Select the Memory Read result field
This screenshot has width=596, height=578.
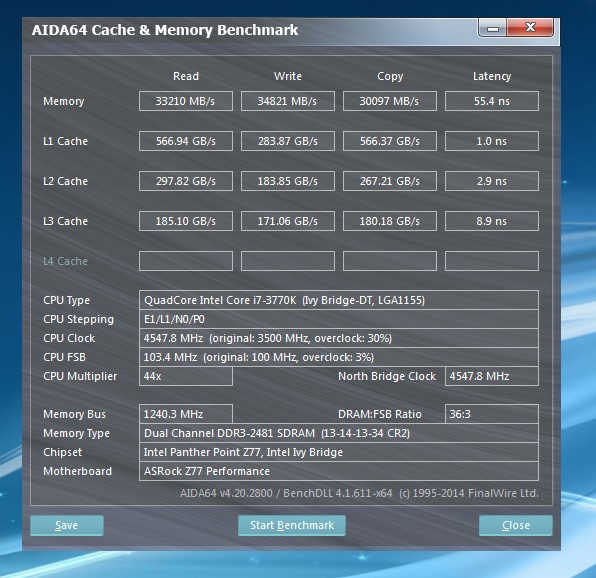pyautogui.click(x=185, y=101)
